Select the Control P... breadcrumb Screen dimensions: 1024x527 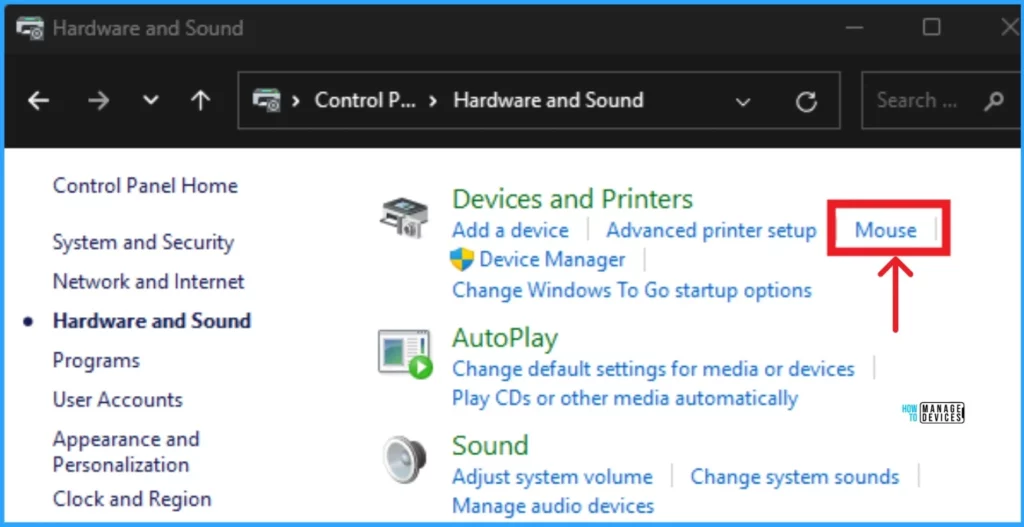(365, 100)
